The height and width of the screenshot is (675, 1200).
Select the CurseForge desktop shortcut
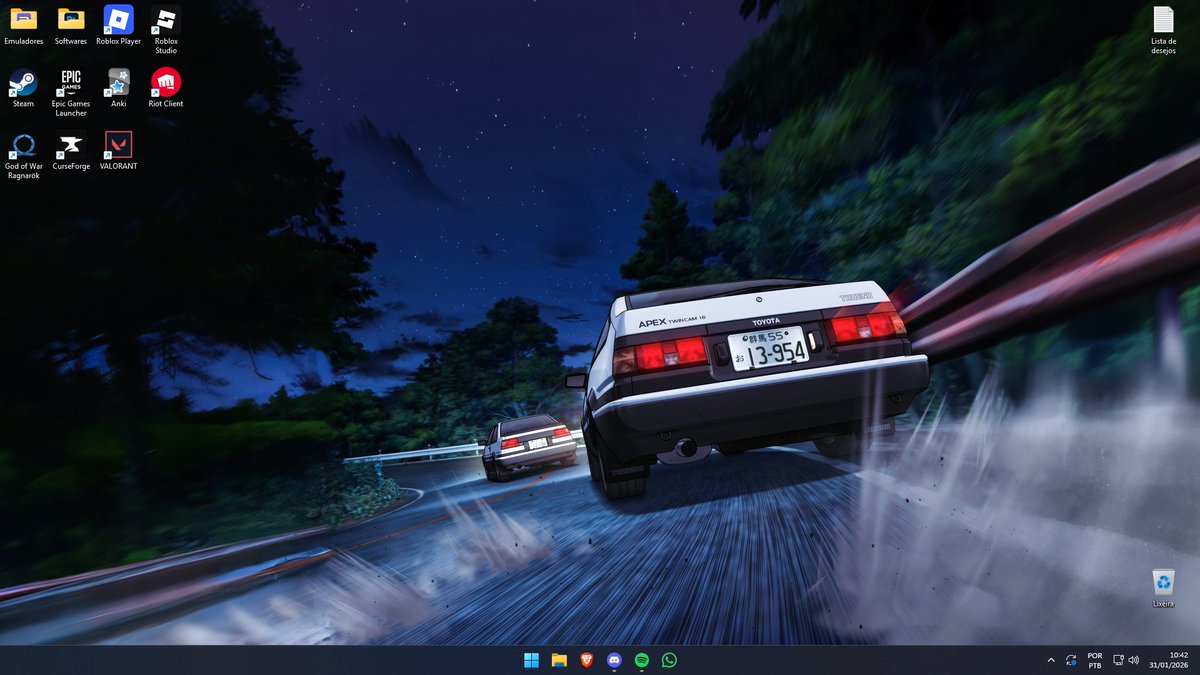pyautogui.click(x=71, y=150)
